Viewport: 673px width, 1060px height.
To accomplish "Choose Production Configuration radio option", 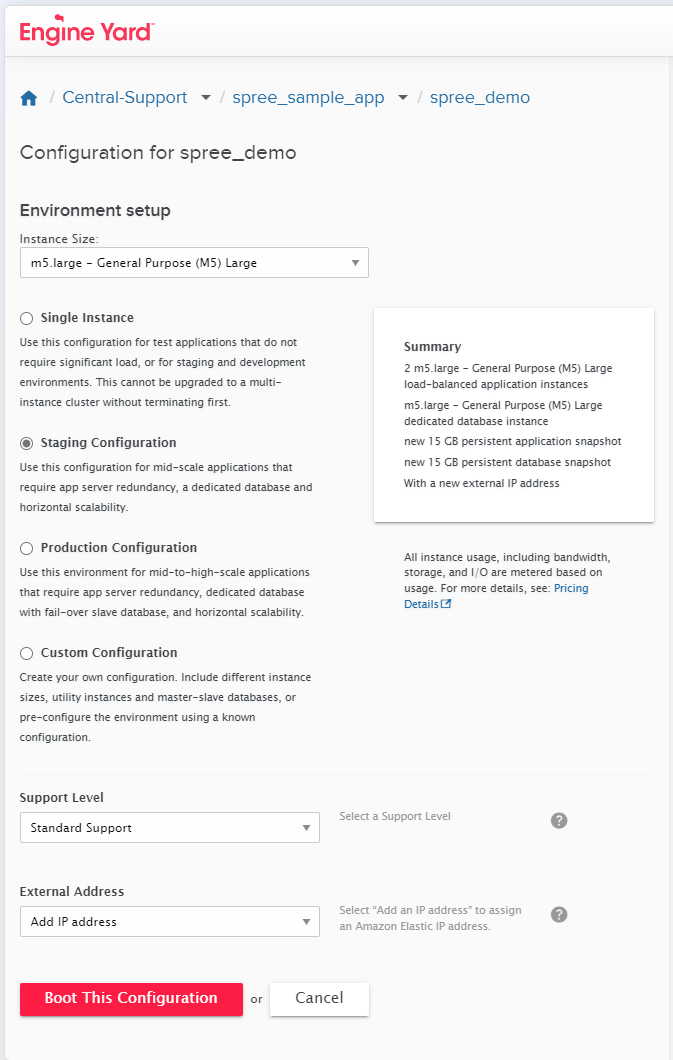I will coord(27,548).
